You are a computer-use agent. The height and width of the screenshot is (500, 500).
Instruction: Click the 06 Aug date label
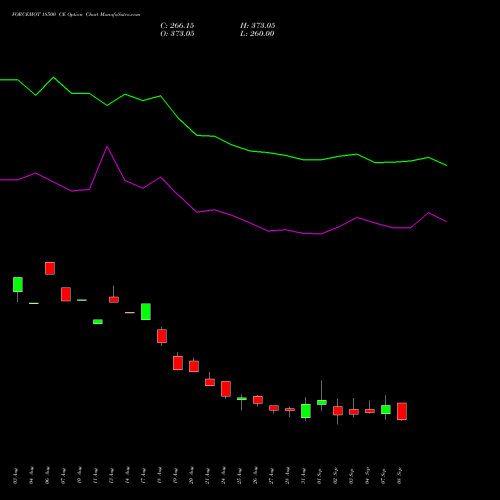47,476
